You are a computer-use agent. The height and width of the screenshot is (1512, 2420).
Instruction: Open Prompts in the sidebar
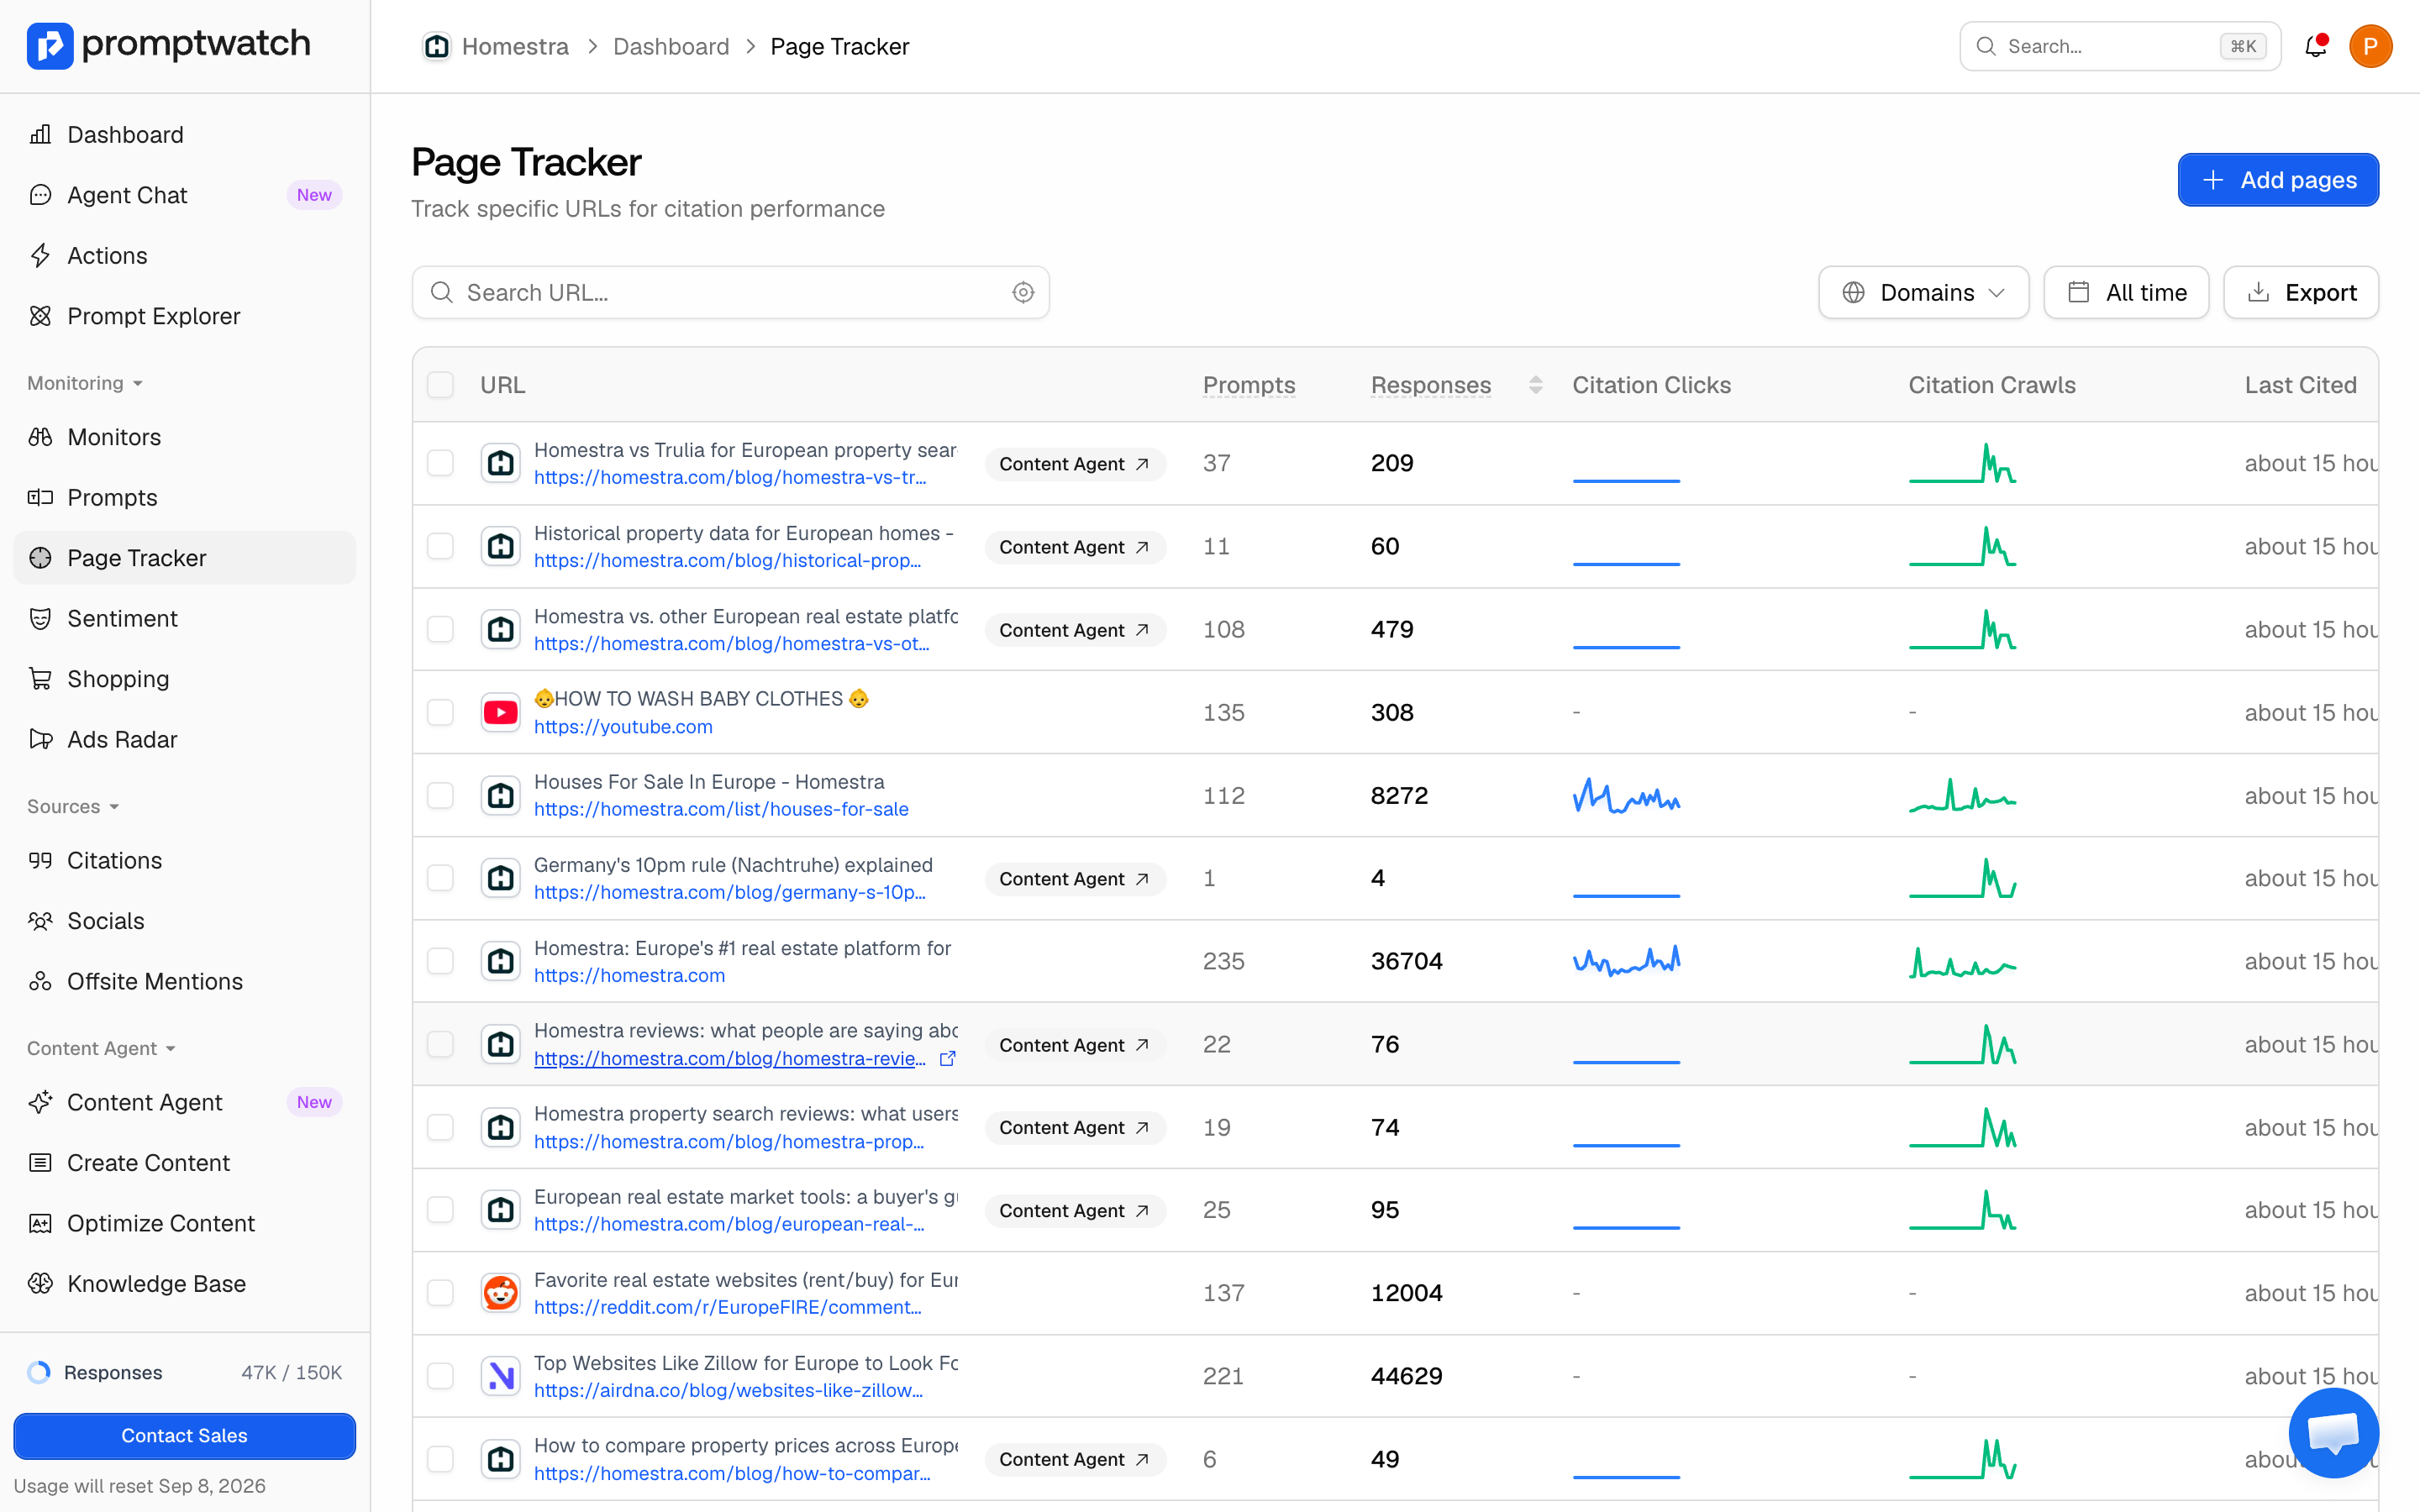[185, 497]
